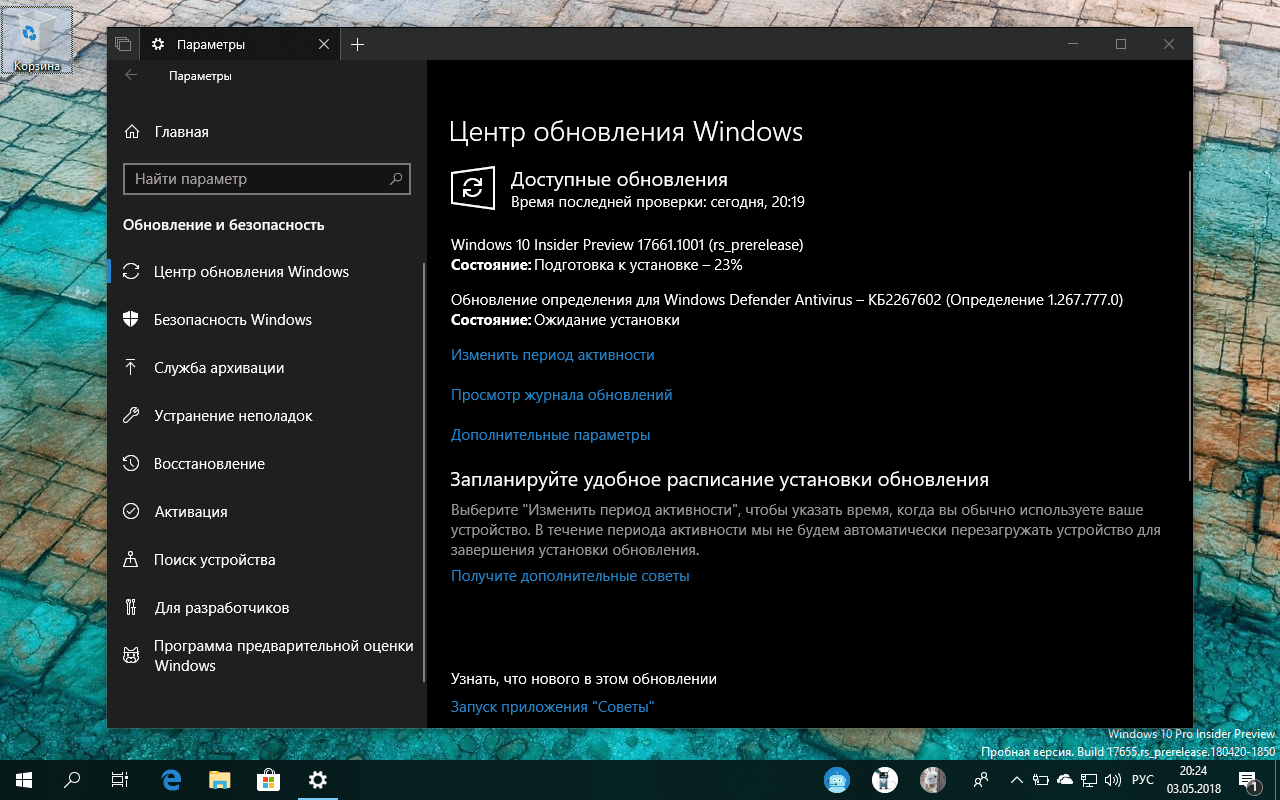This screenshot has width=1280, height=800.
Task: Click the Обновление и безопасность sidebar heading
Action: coord(224,225)
